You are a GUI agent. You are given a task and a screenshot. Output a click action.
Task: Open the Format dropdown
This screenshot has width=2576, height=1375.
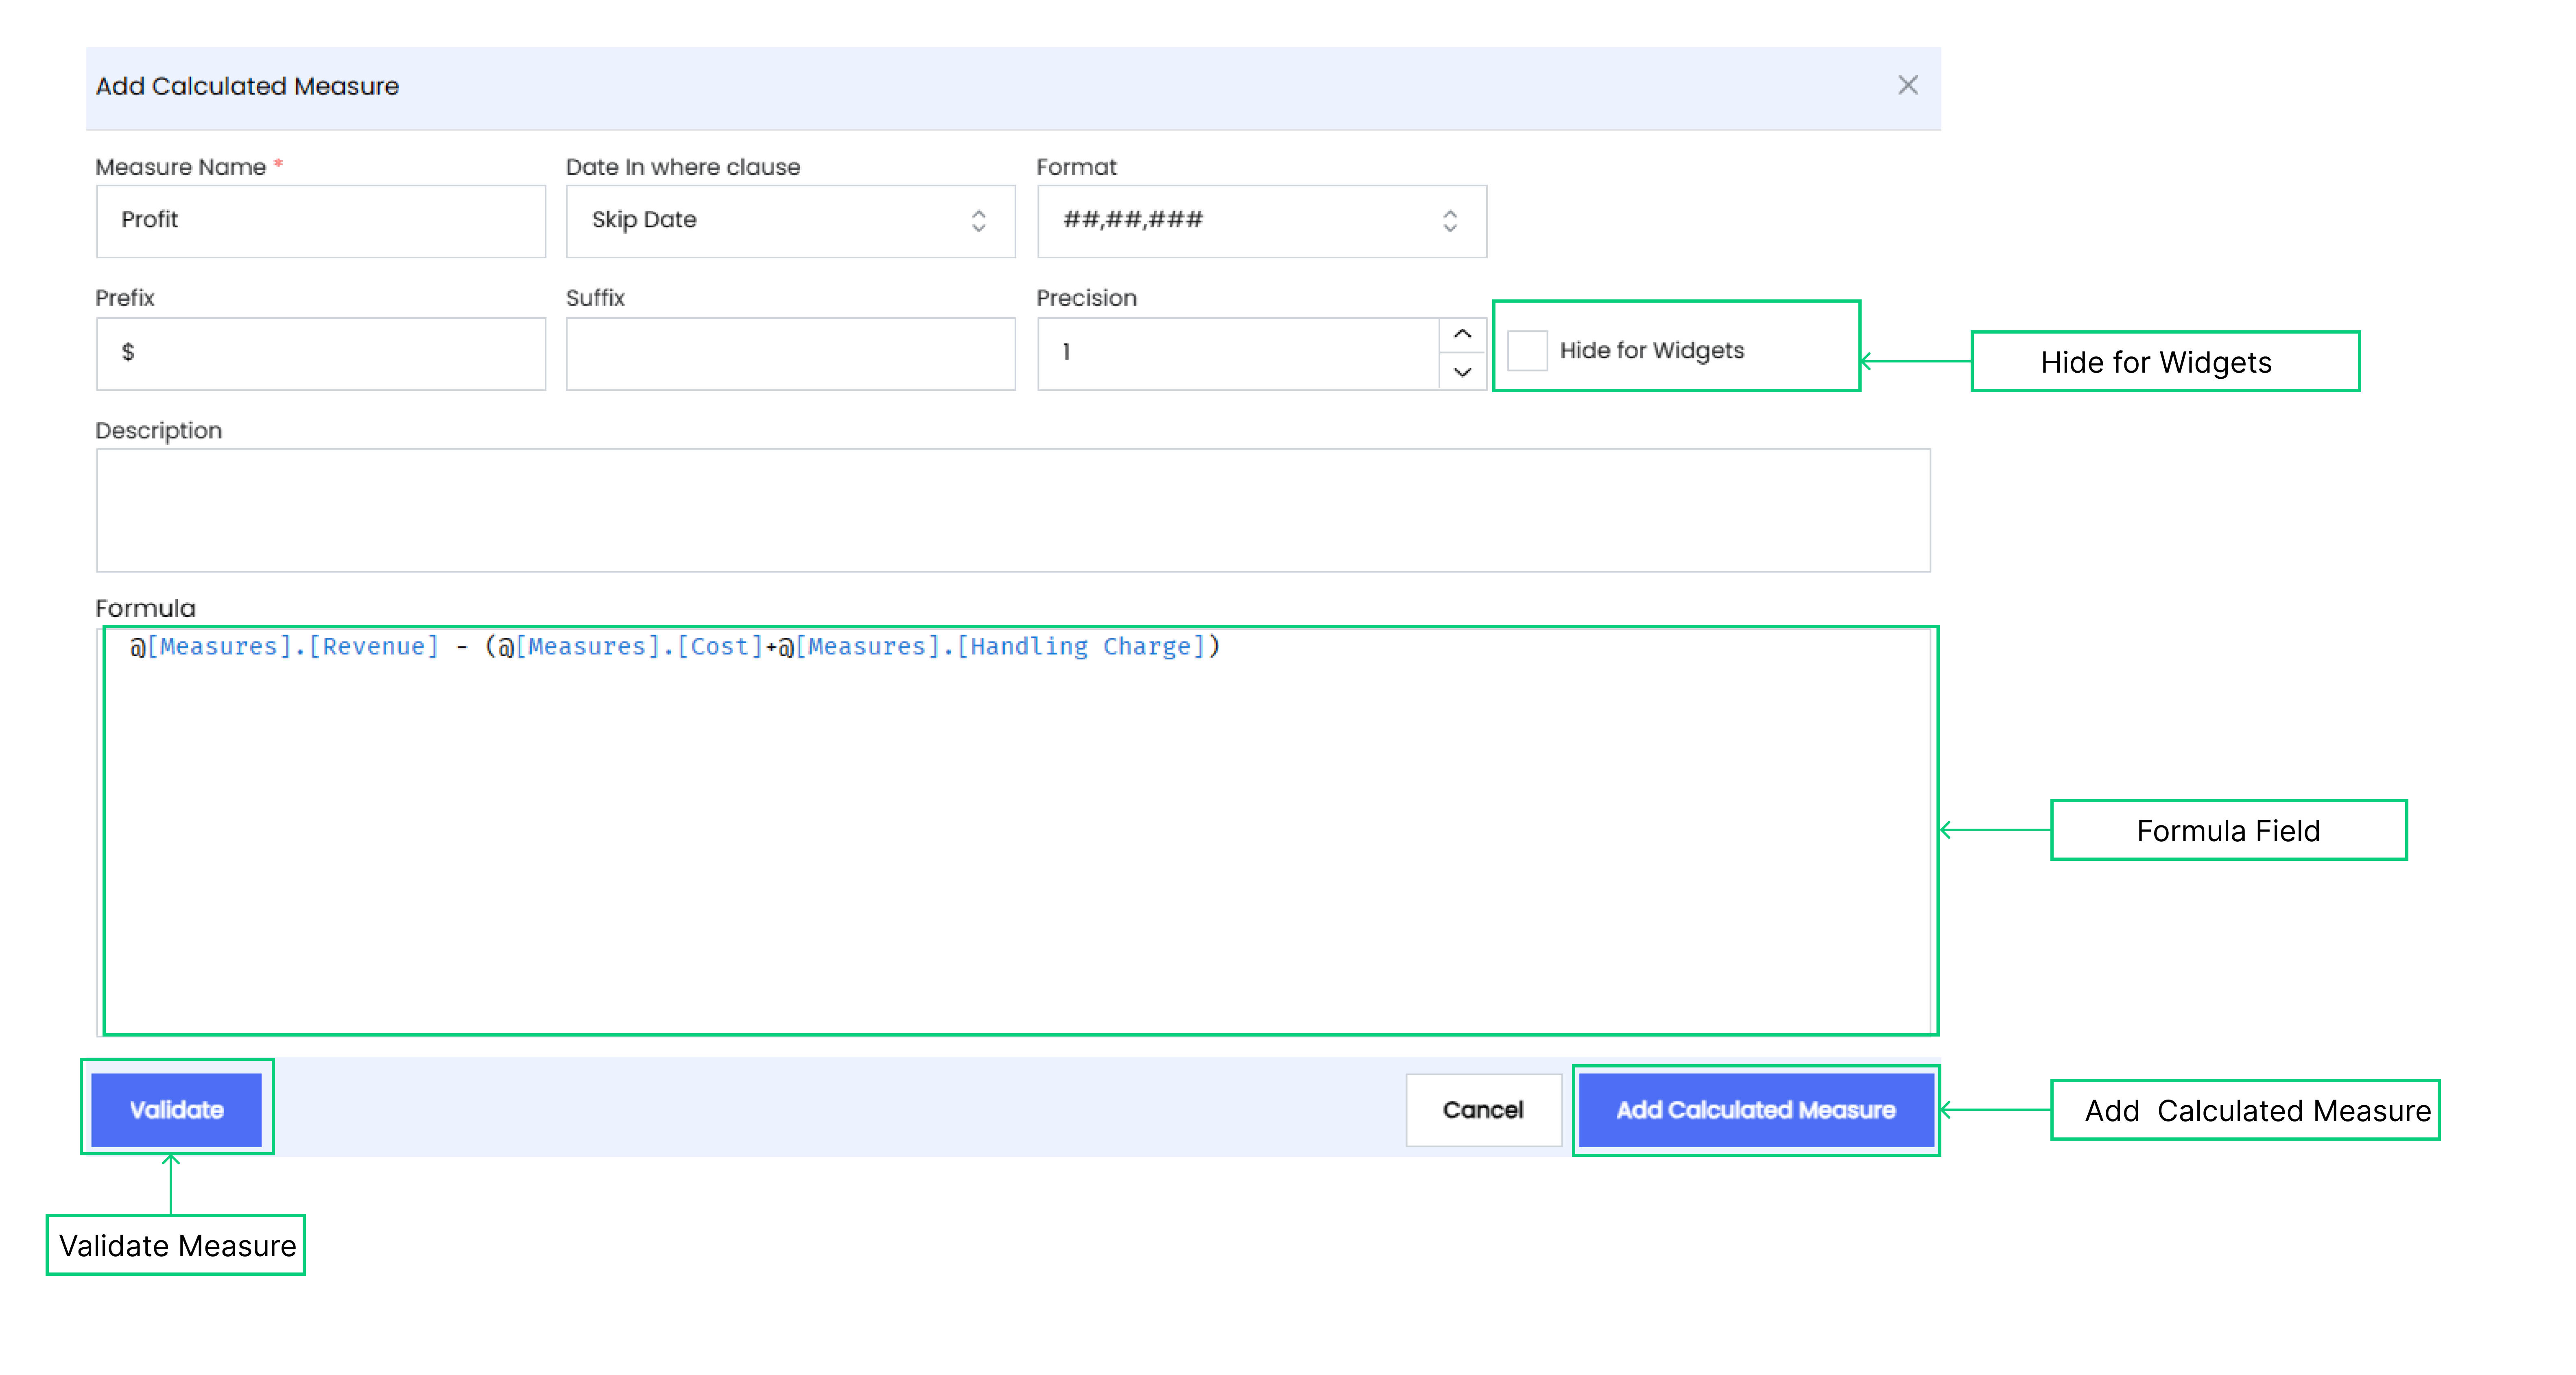click(x=1261, y=221)
